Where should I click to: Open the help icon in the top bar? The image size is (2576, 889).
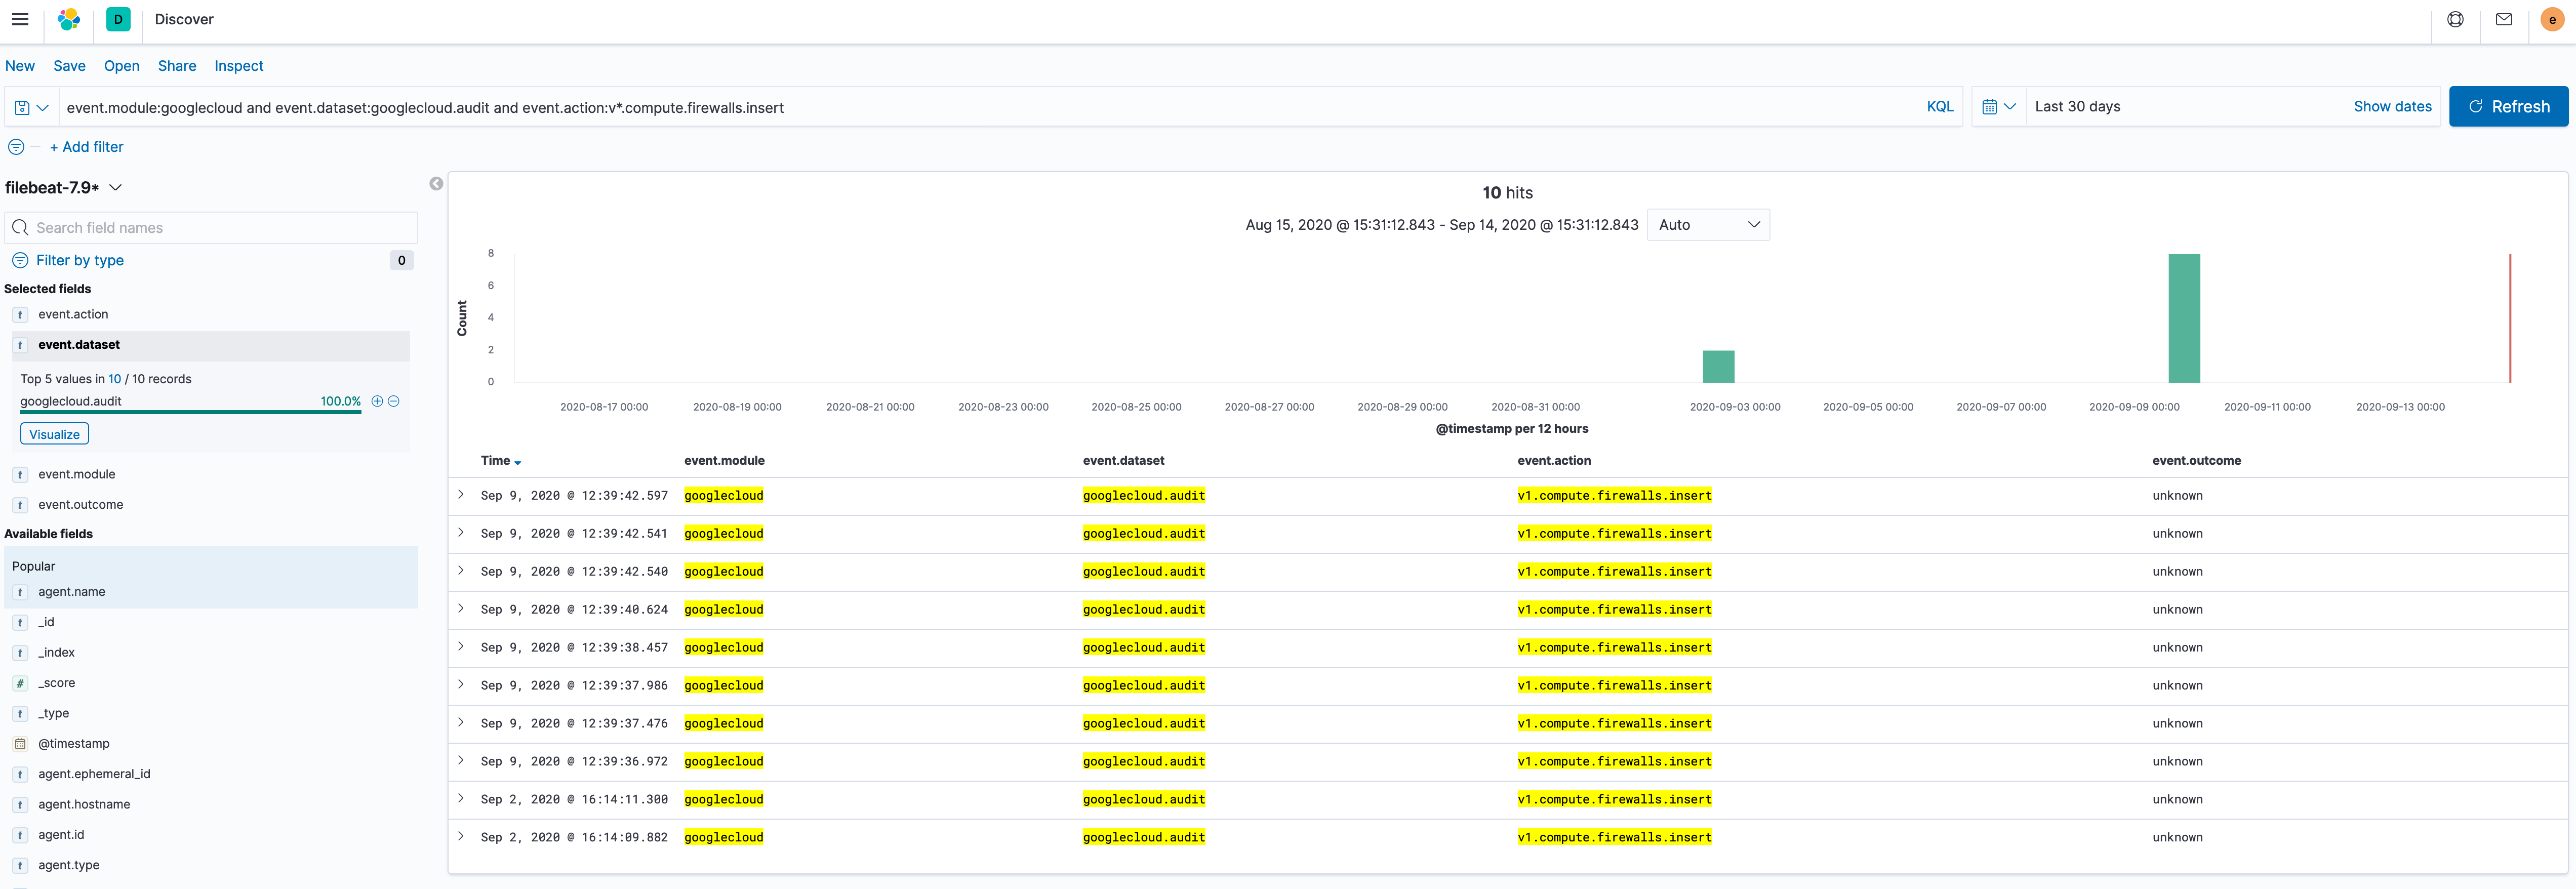2455,19
